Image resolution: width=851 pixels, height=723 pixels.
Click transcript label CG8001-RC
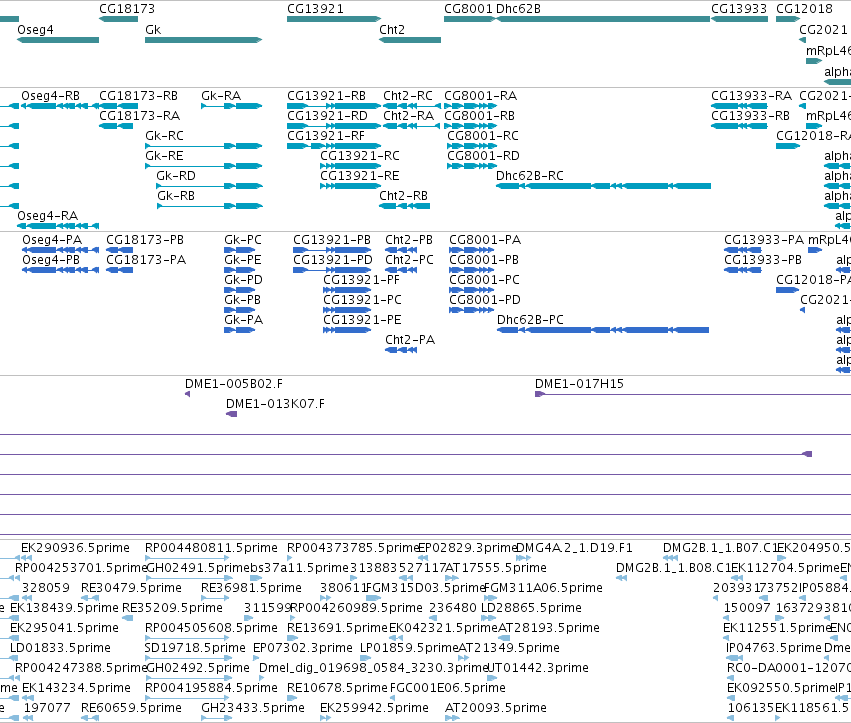tap(483, 136)
